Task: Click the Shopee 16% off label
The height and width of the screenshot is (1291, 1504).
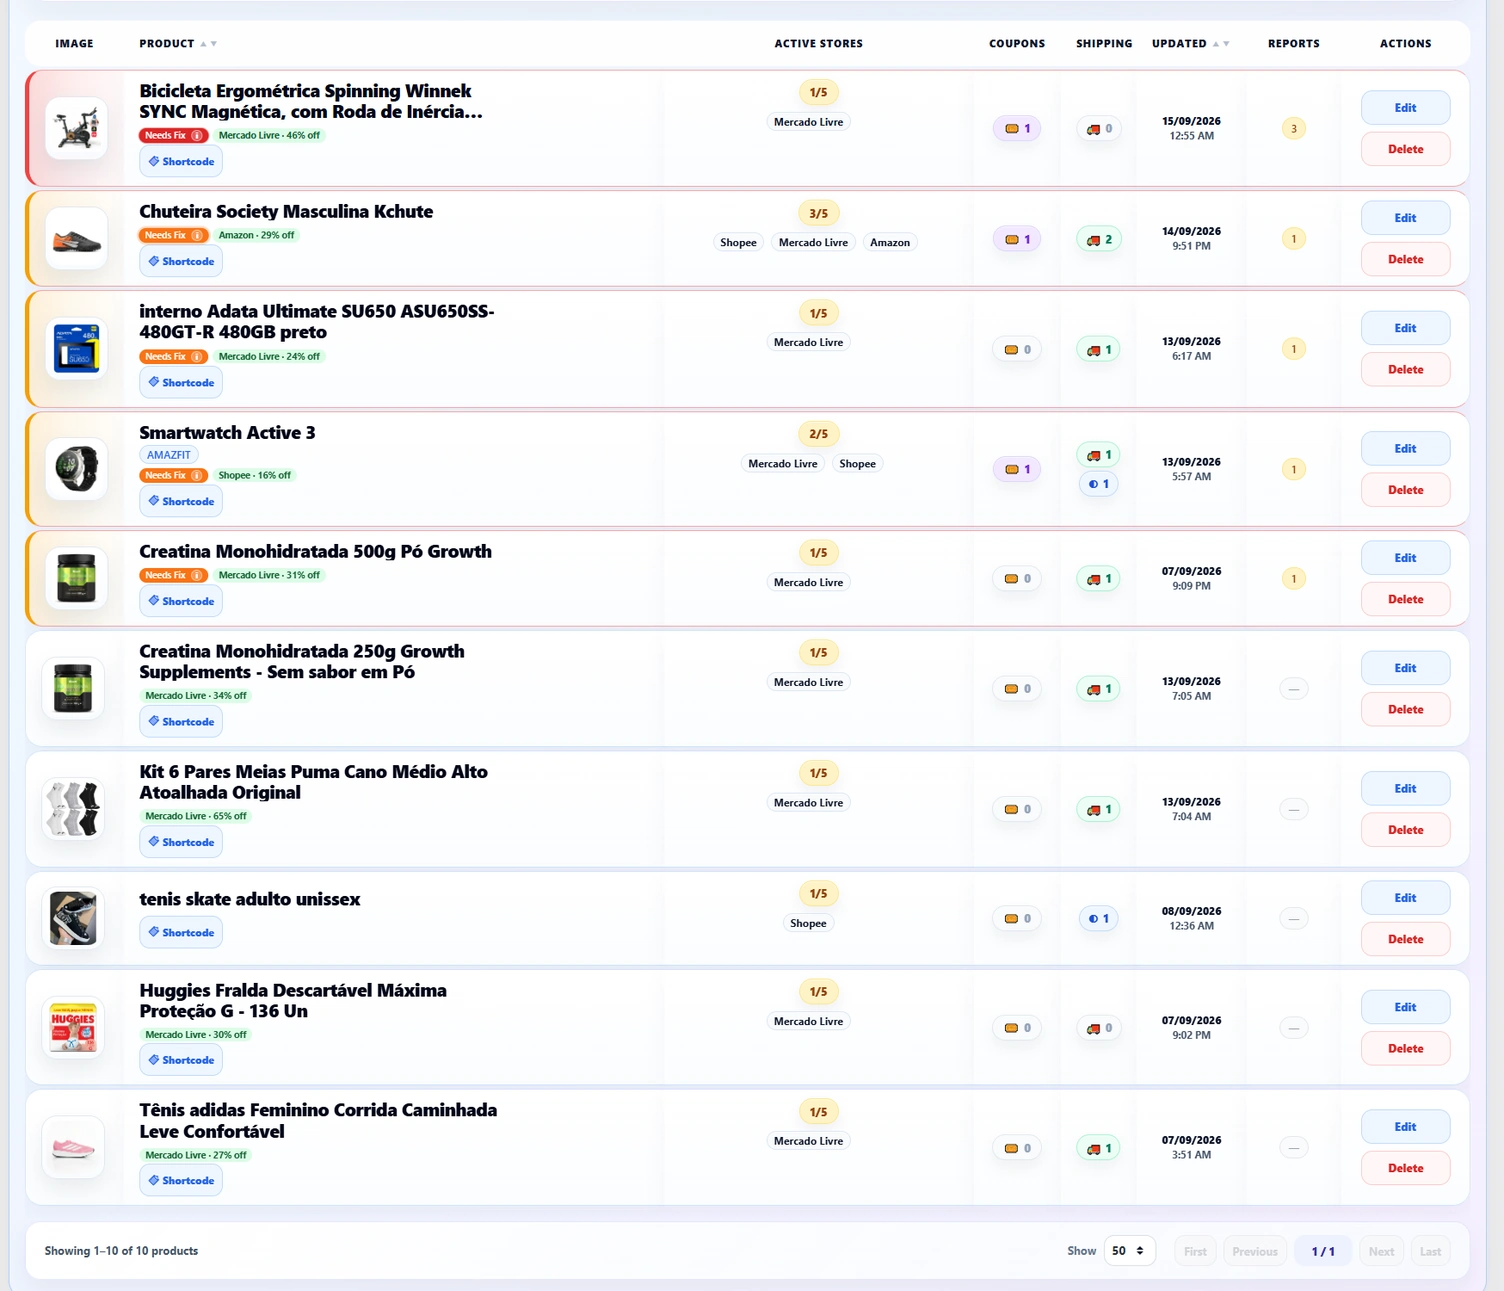Action: pos(255,476)
